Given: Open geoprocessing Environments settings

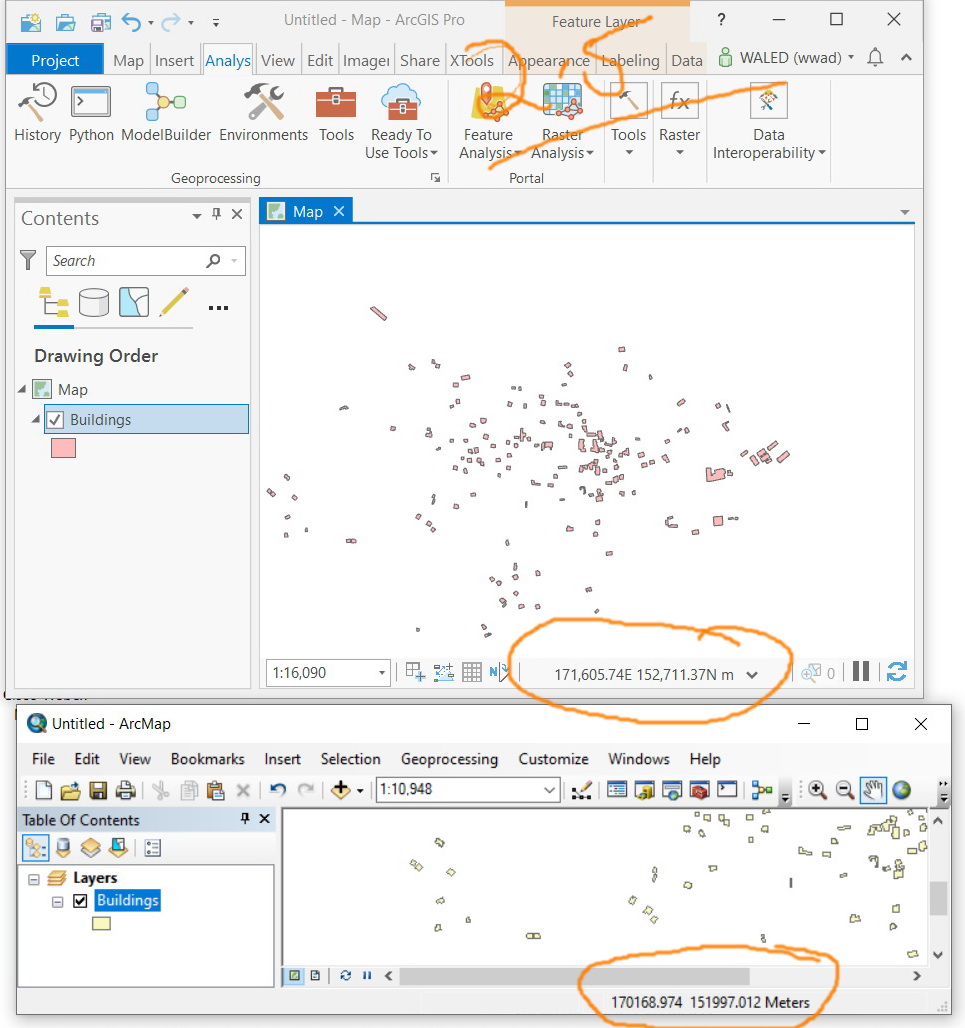Looking at the screenshot, I should [x=264, y=112].
